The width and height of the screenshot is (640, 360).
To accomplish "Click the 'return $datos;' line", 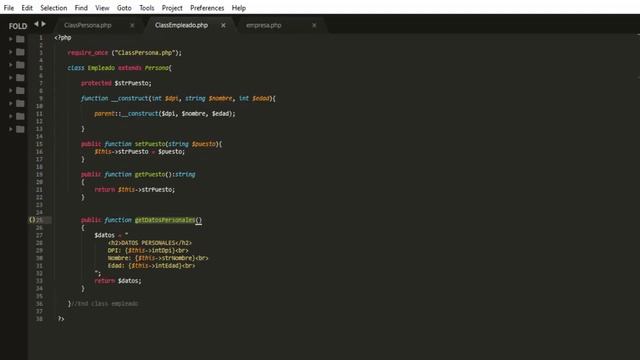I will [x=118, y=281].
